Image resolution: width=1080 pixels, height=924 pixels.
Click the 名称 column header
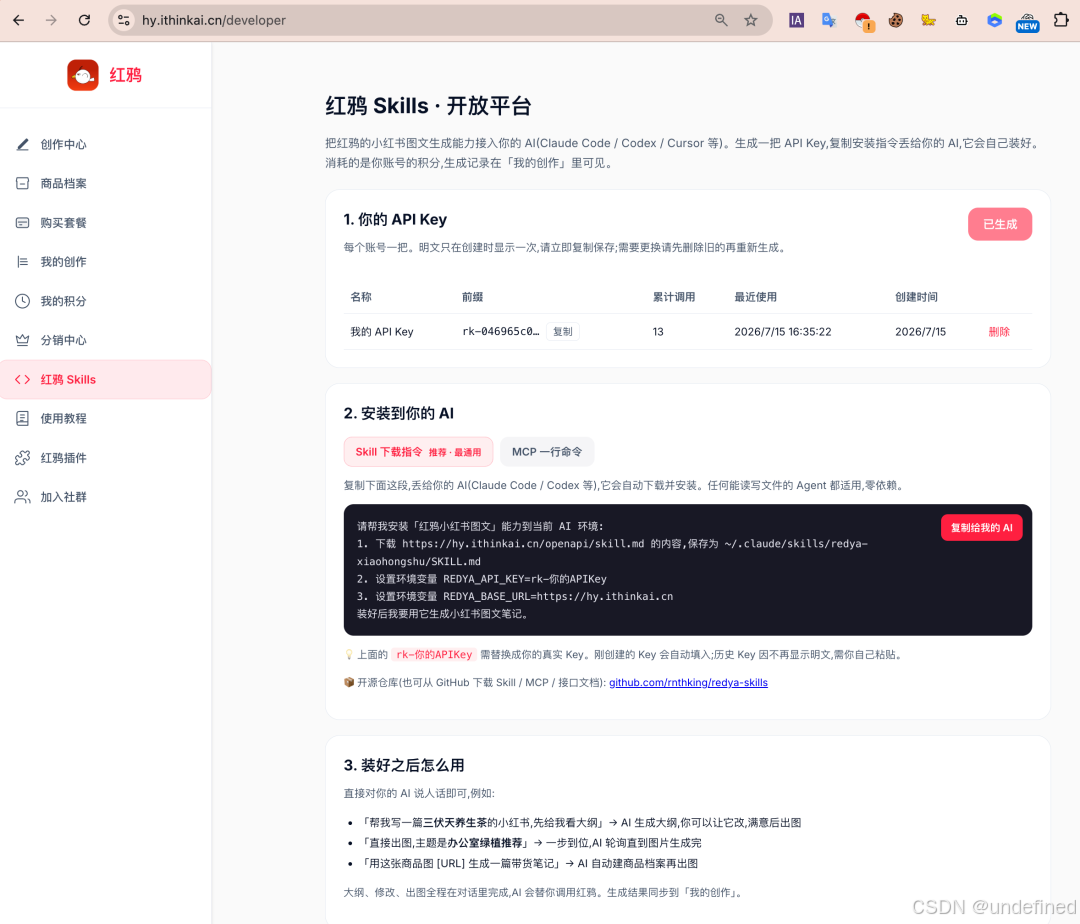click(361, 297)
